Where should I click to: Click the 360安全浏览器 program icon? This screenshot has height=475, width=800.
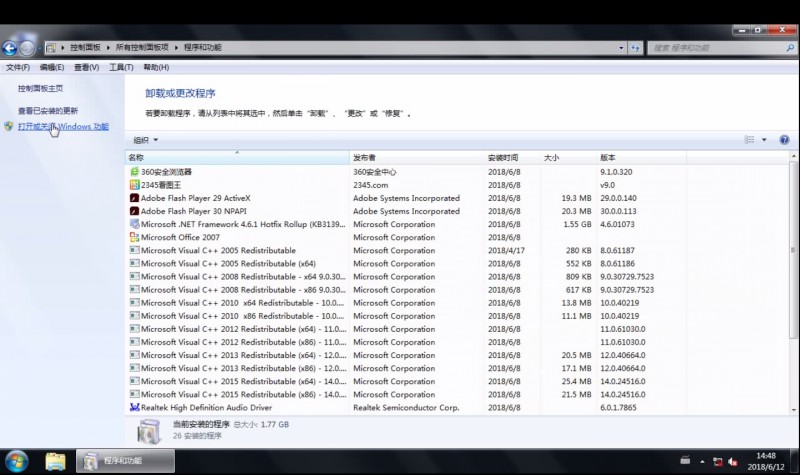[134, 172]
